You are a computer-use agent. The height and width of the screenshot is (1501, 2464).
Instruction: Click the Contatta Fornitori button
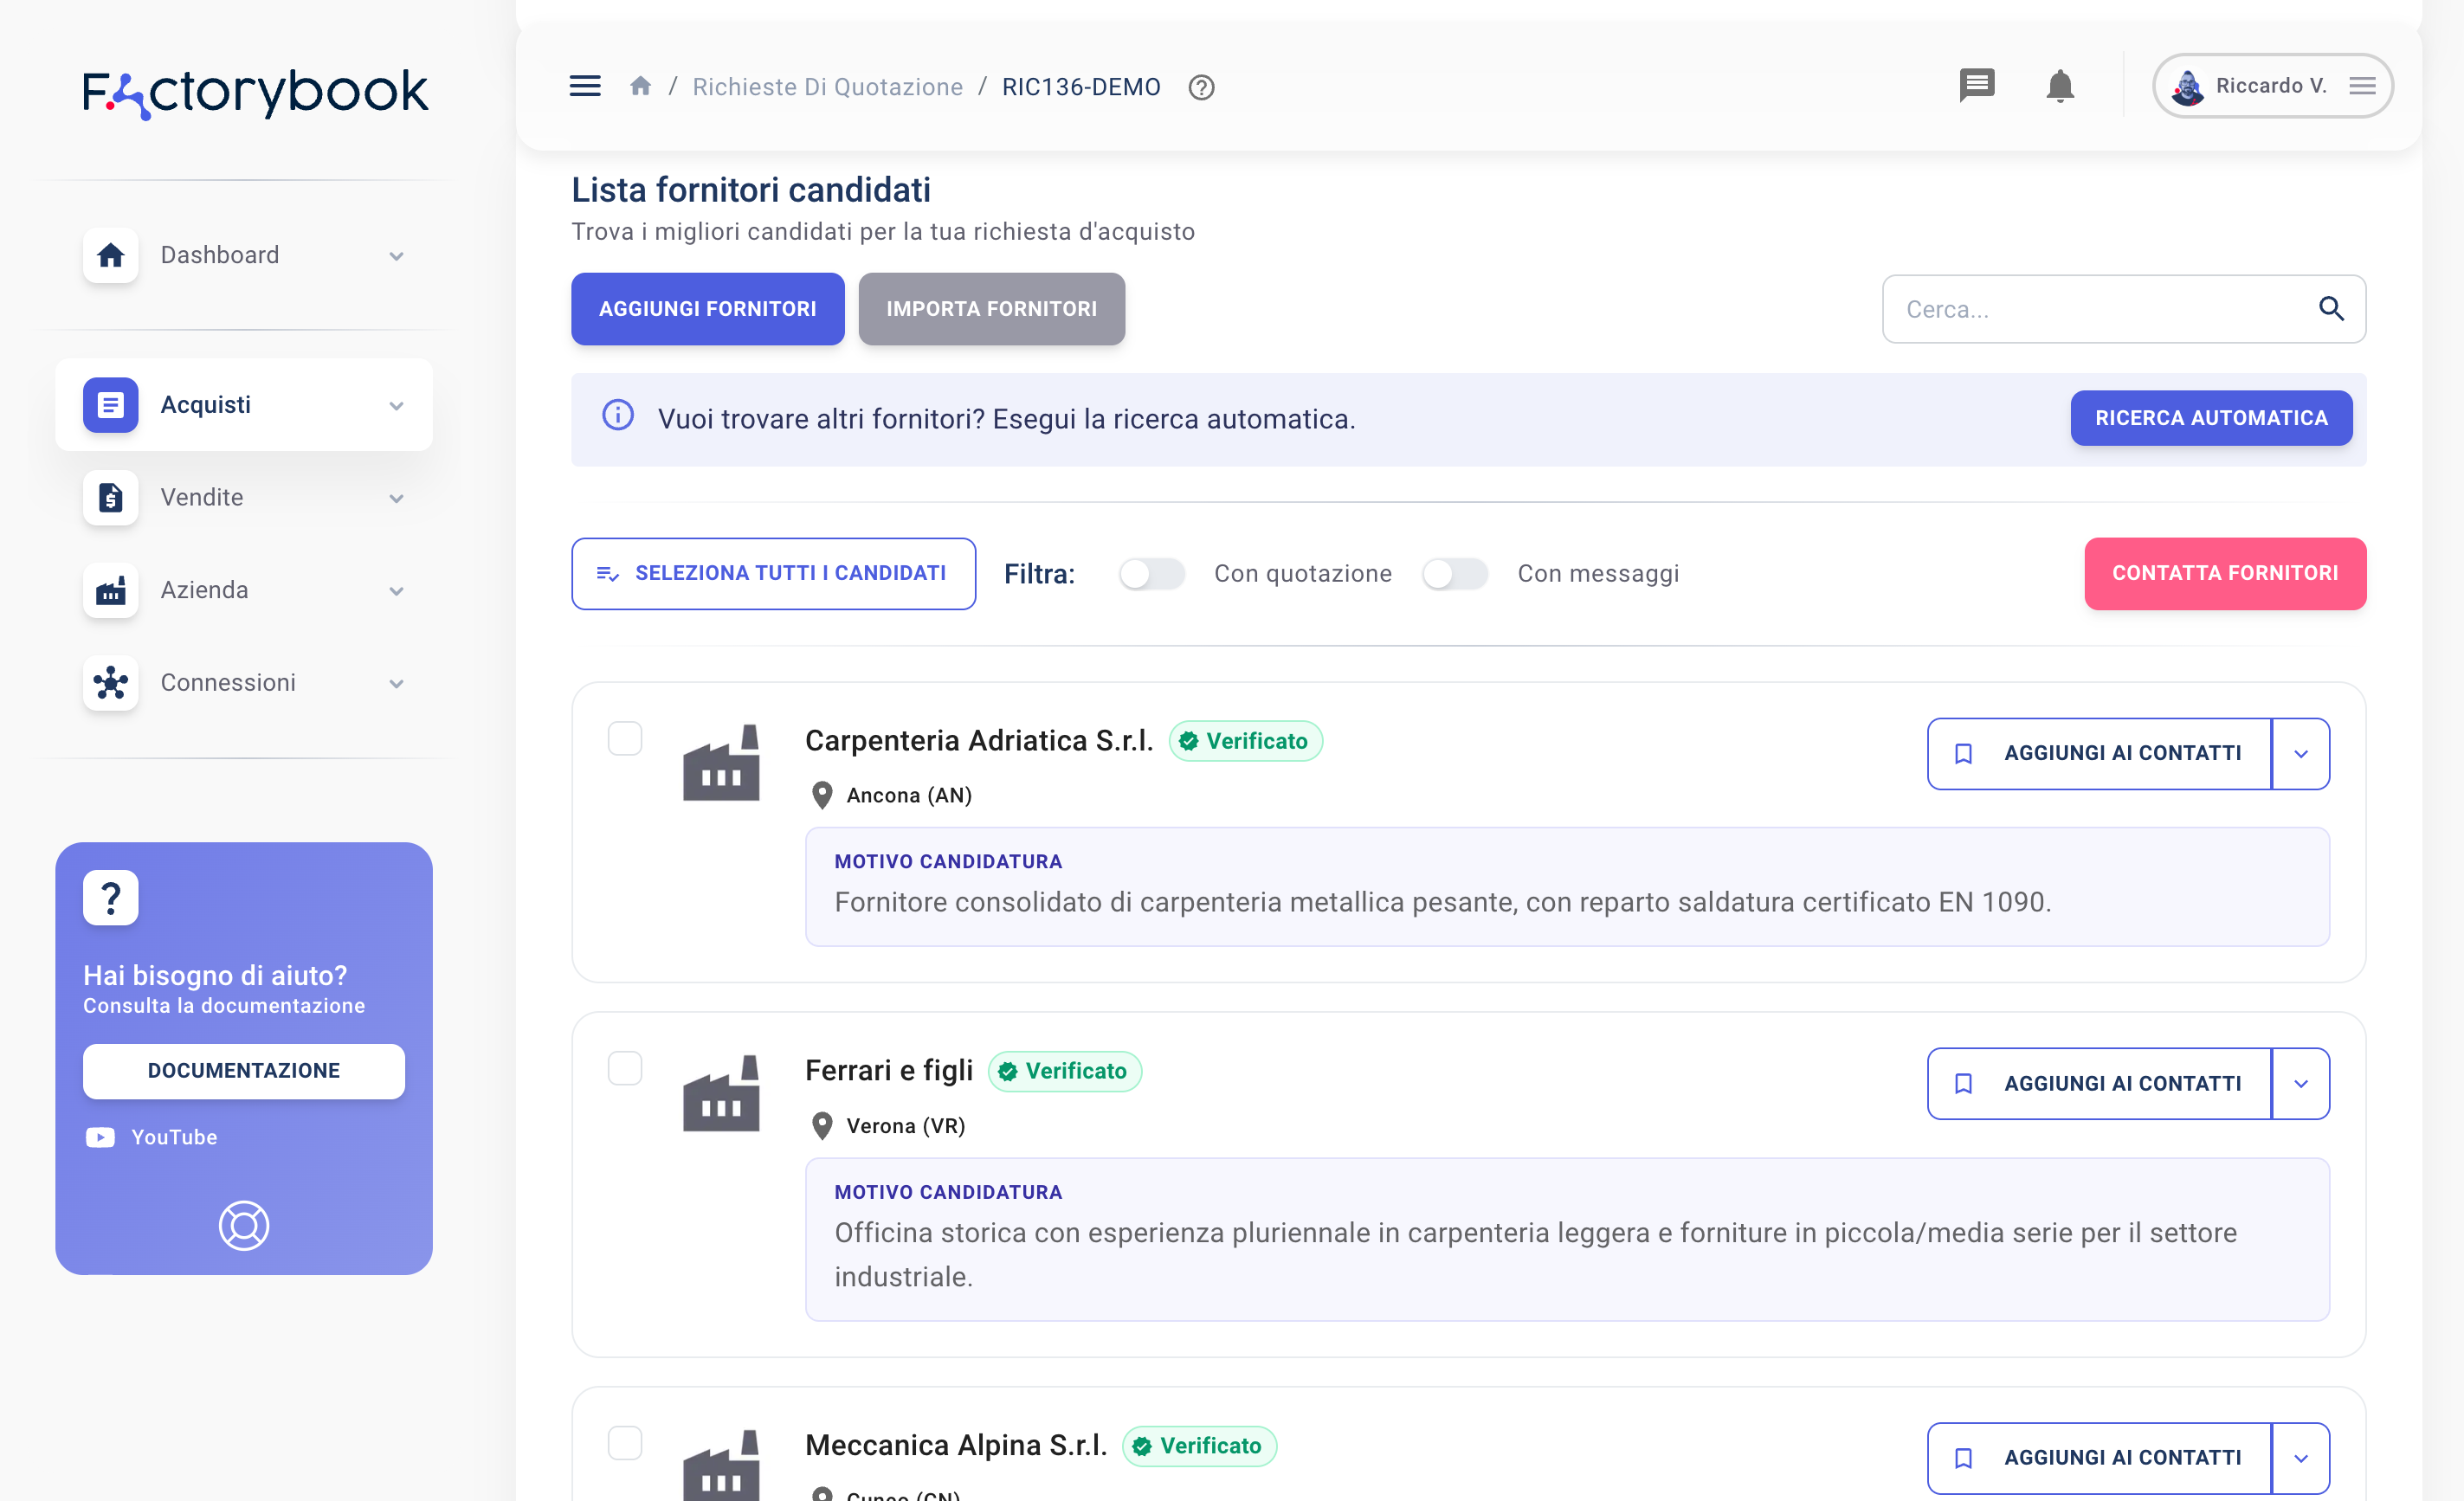[2225, 574]
